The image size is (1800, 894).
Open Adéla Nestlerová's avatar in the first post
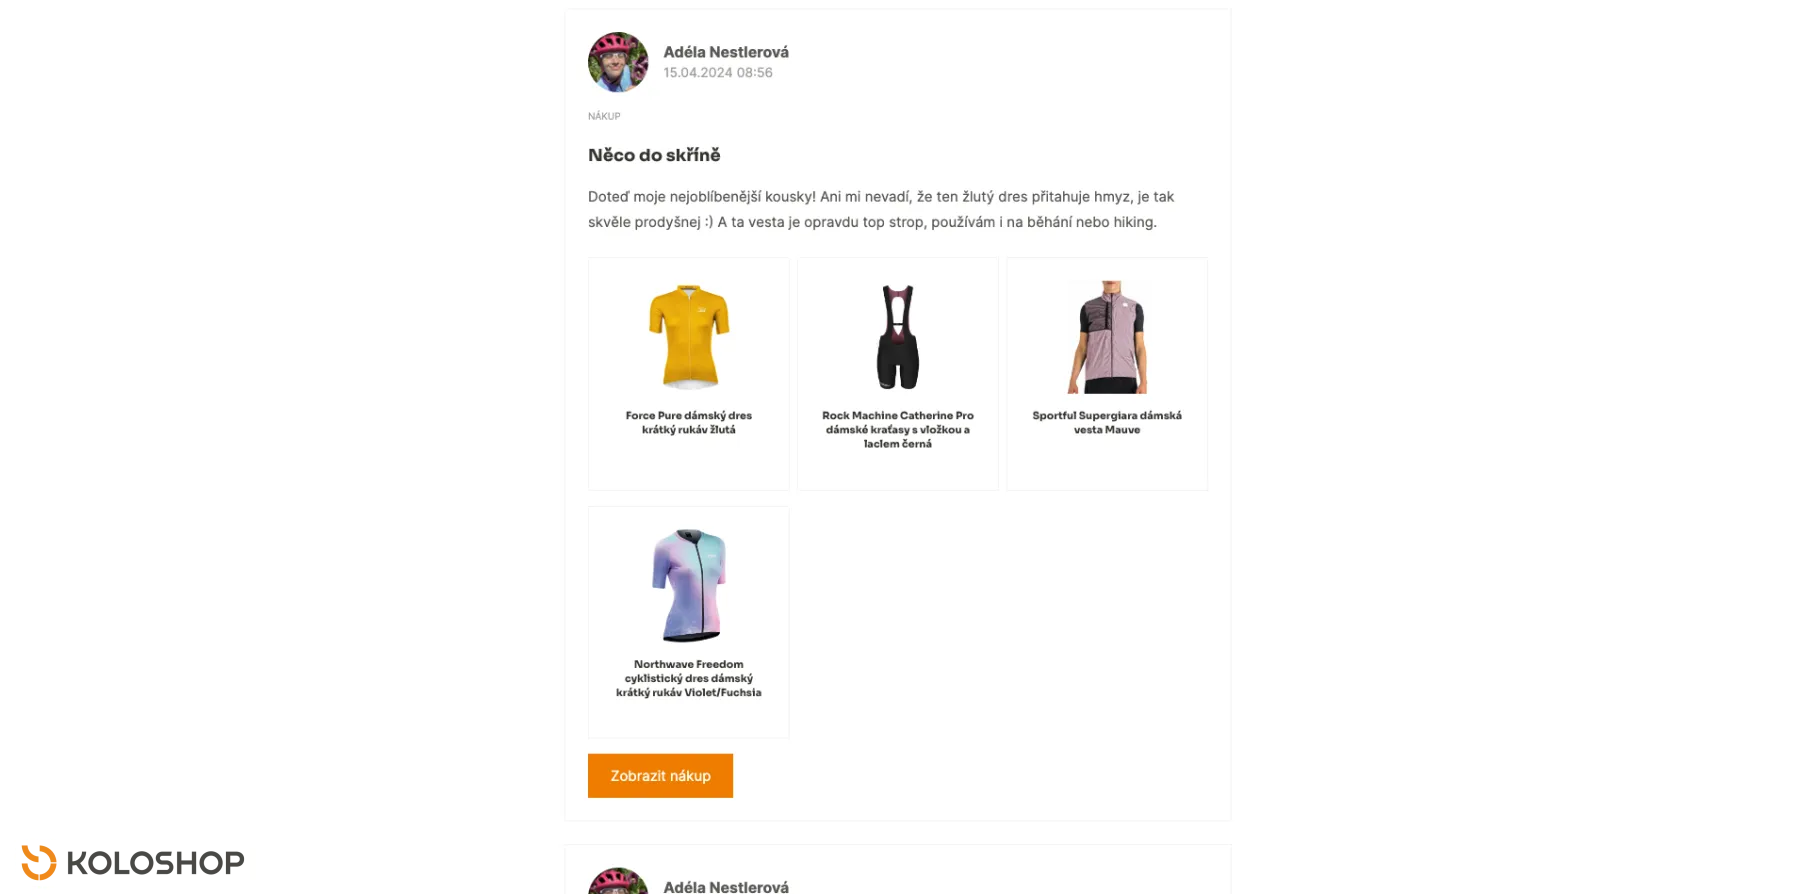pos(618,62)
